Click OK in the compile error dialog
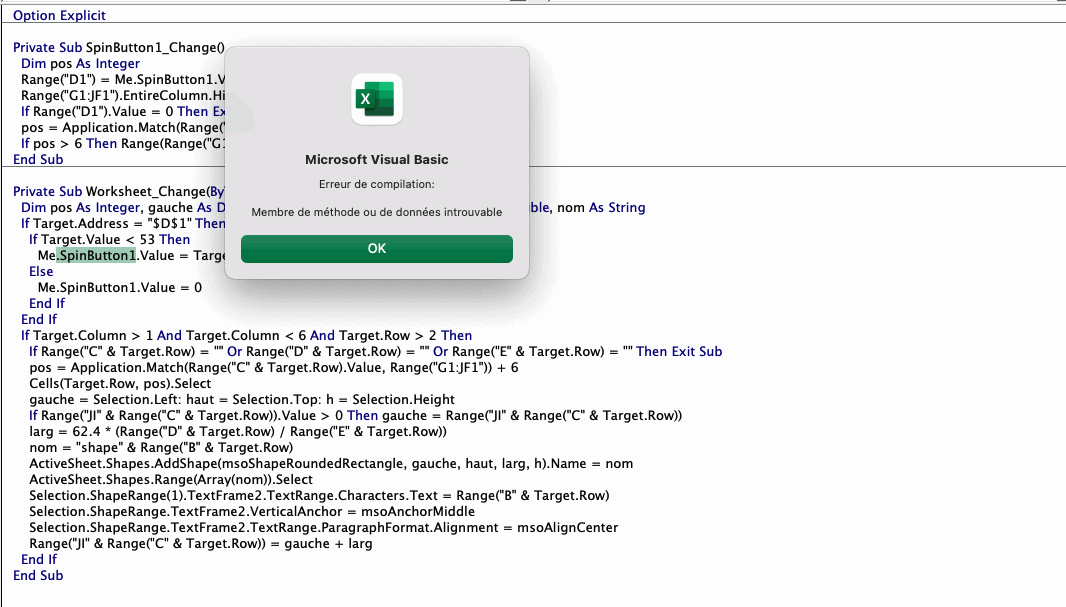The width and height of the screenshot is (1066, 607). pos(377,249)
